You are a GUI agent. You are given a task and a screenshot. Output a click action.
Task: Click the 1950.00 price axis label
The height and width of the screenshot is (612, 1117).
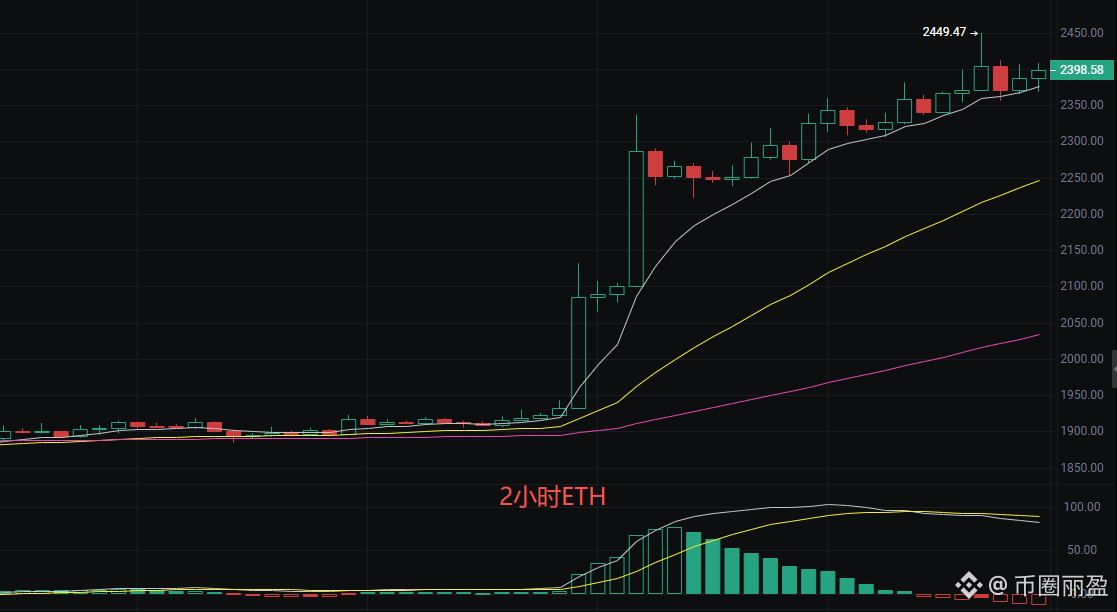pos(1081,395)
